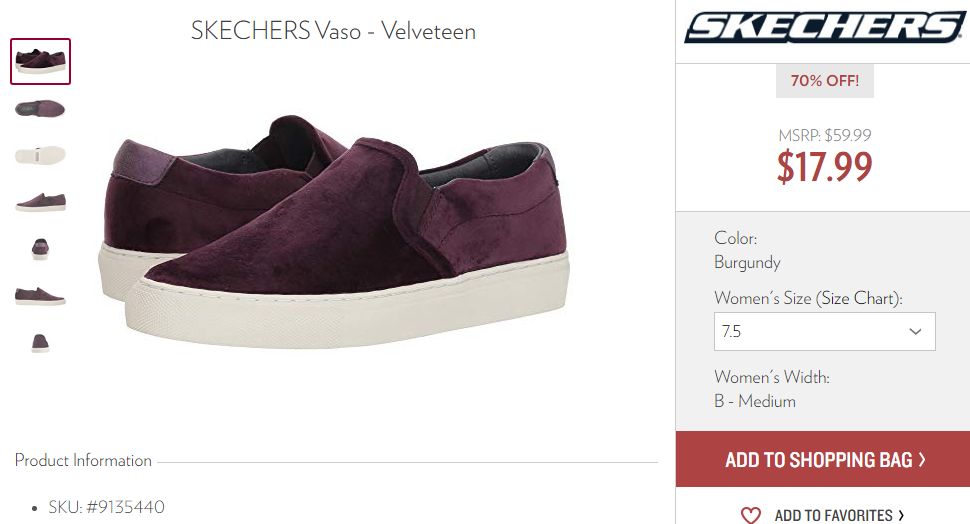Select the top-view shoe thumbnail

tap(40, 109)
